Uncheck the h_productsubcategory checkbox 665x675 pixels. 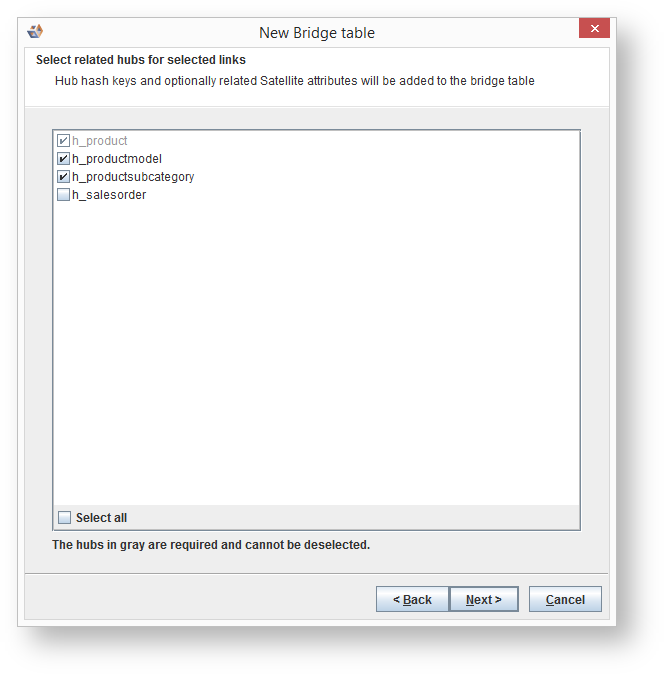[x=64, y=177]
